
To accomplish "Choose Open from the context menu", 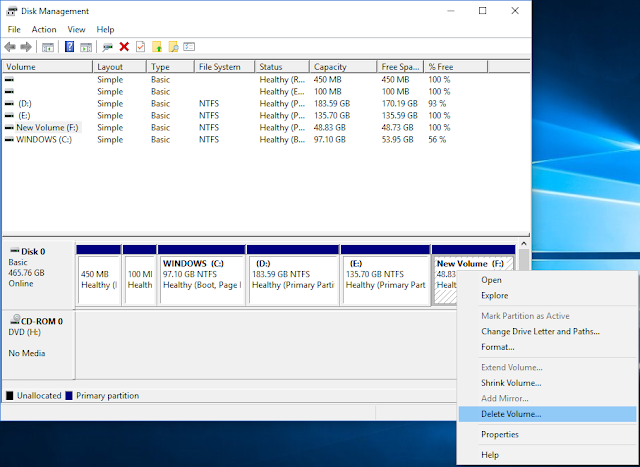I will tap(547, 280).
